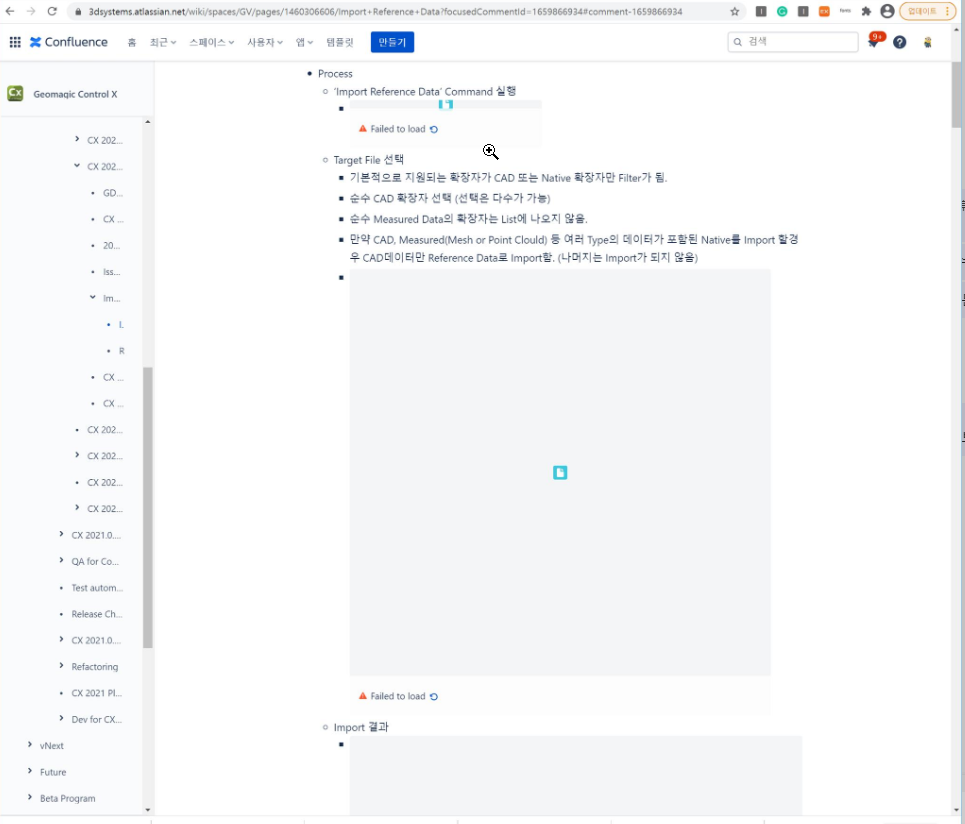Retry loading the failed image under Target File 선택
The image size is (965, 824).
(434, 697)
